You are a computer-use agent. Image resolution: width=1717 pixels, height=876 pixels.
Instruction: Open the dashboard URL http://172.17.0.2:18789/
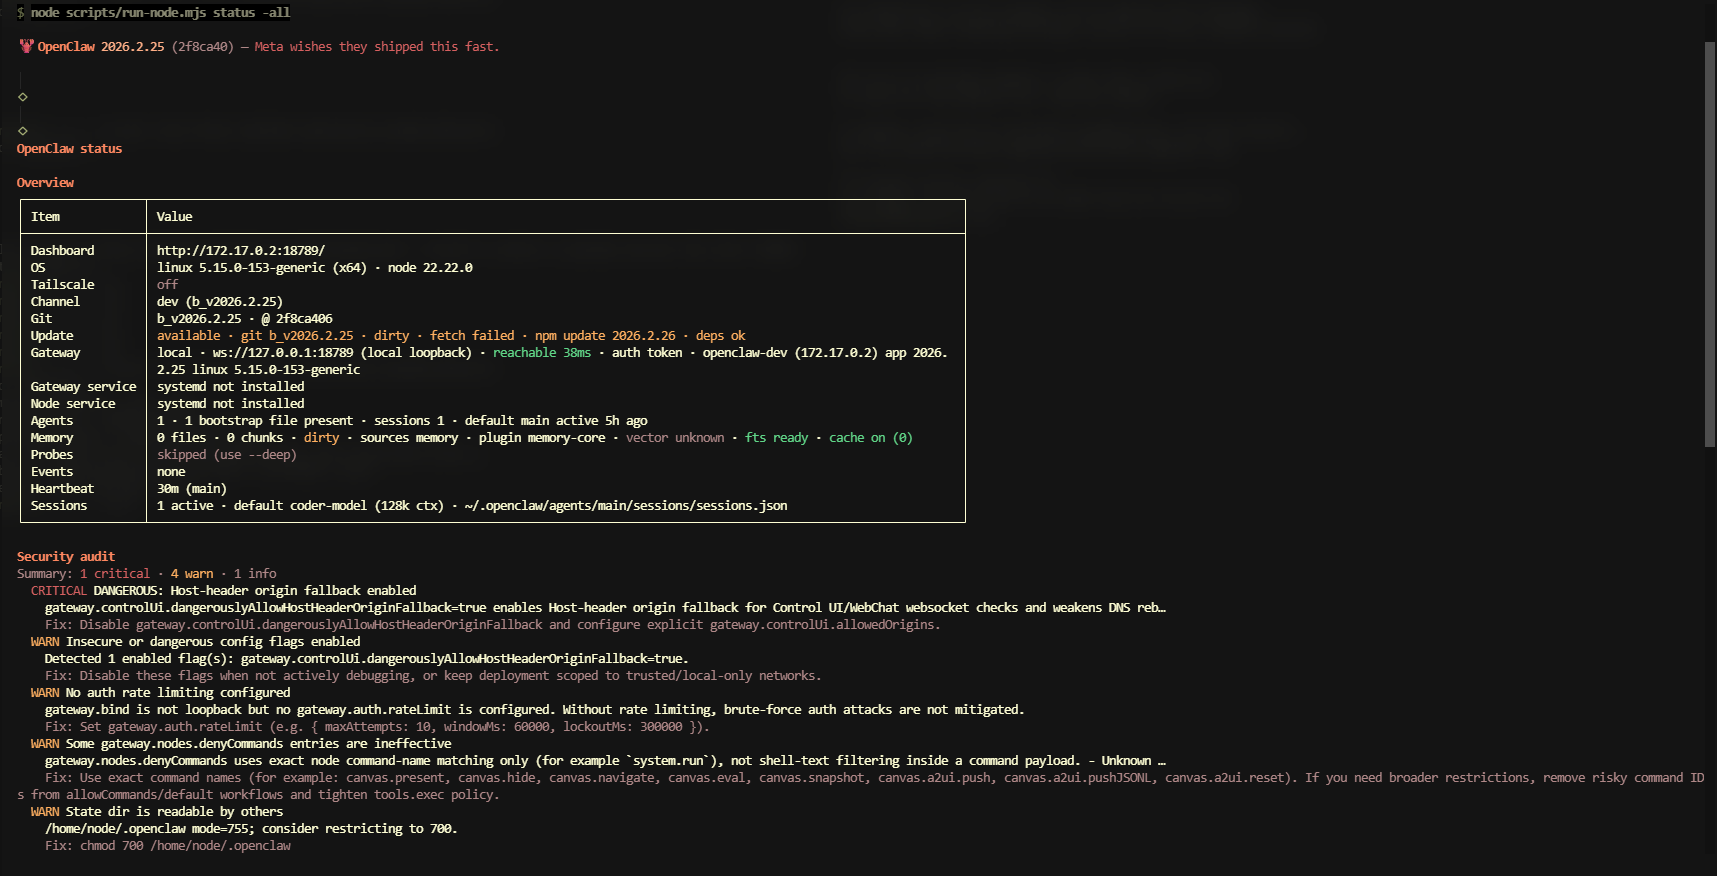point(241,251)
